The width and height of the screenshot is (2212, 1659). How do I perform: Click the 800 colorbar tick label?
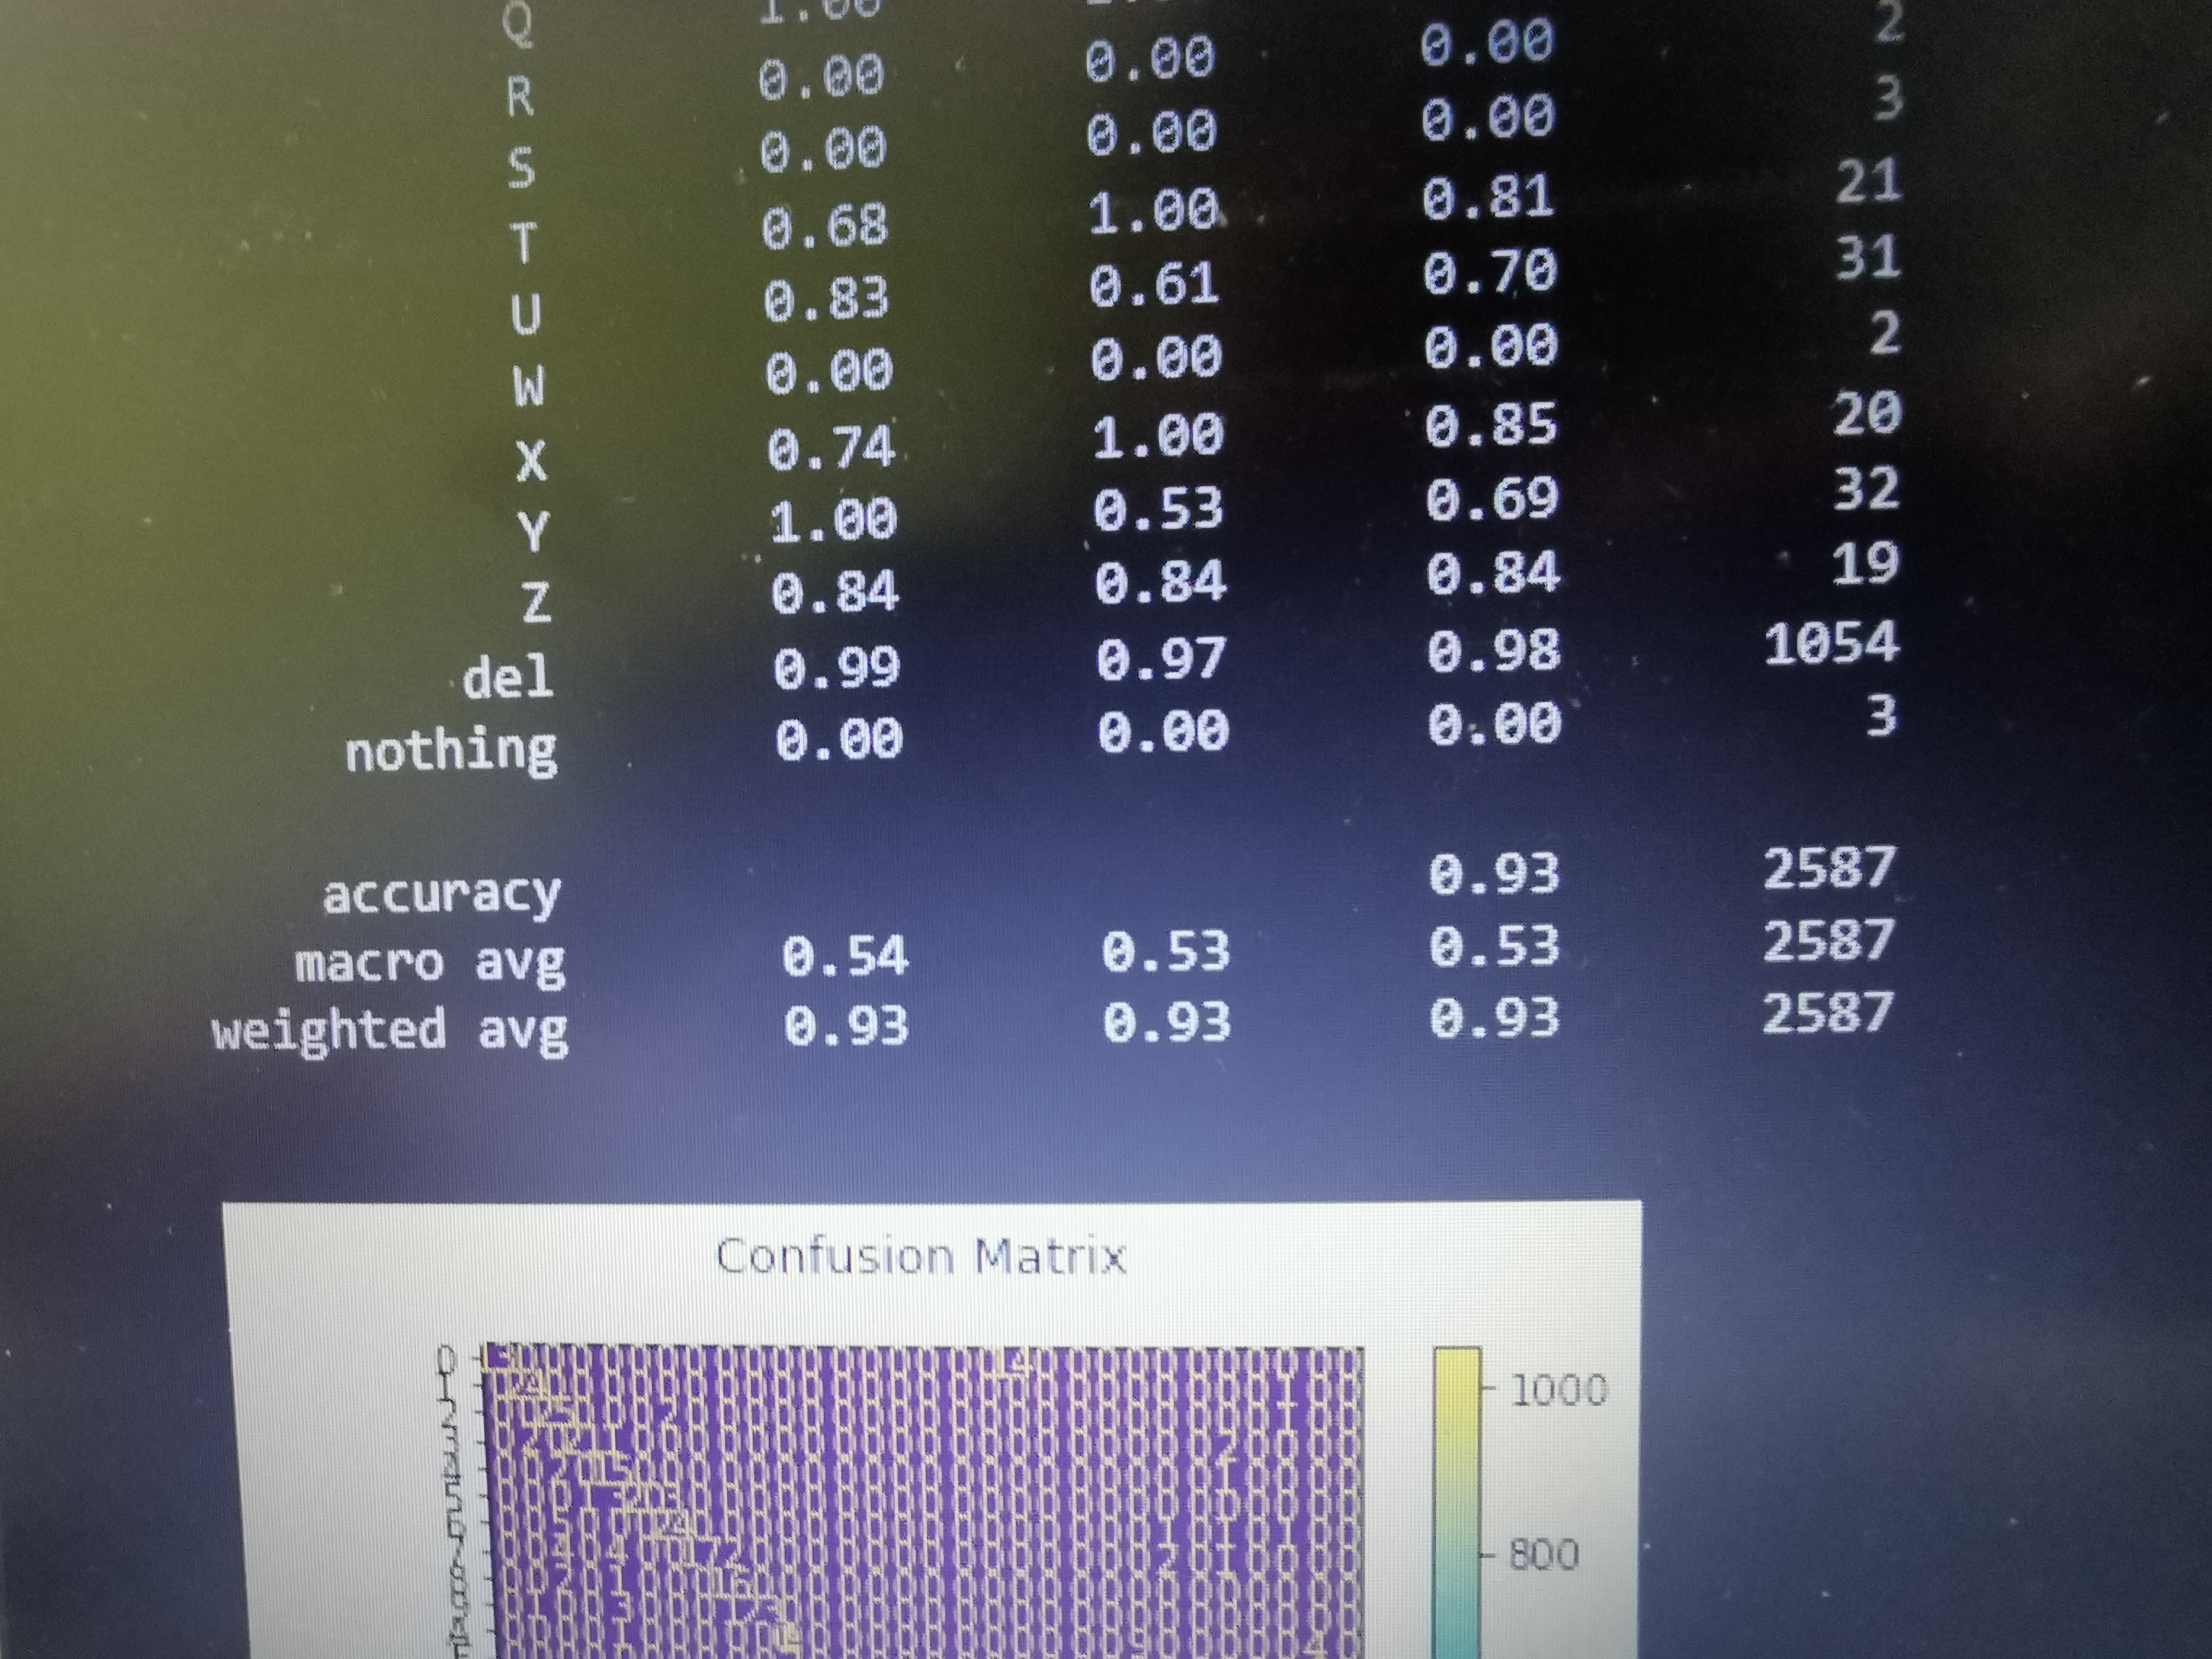[1544, 1554]
